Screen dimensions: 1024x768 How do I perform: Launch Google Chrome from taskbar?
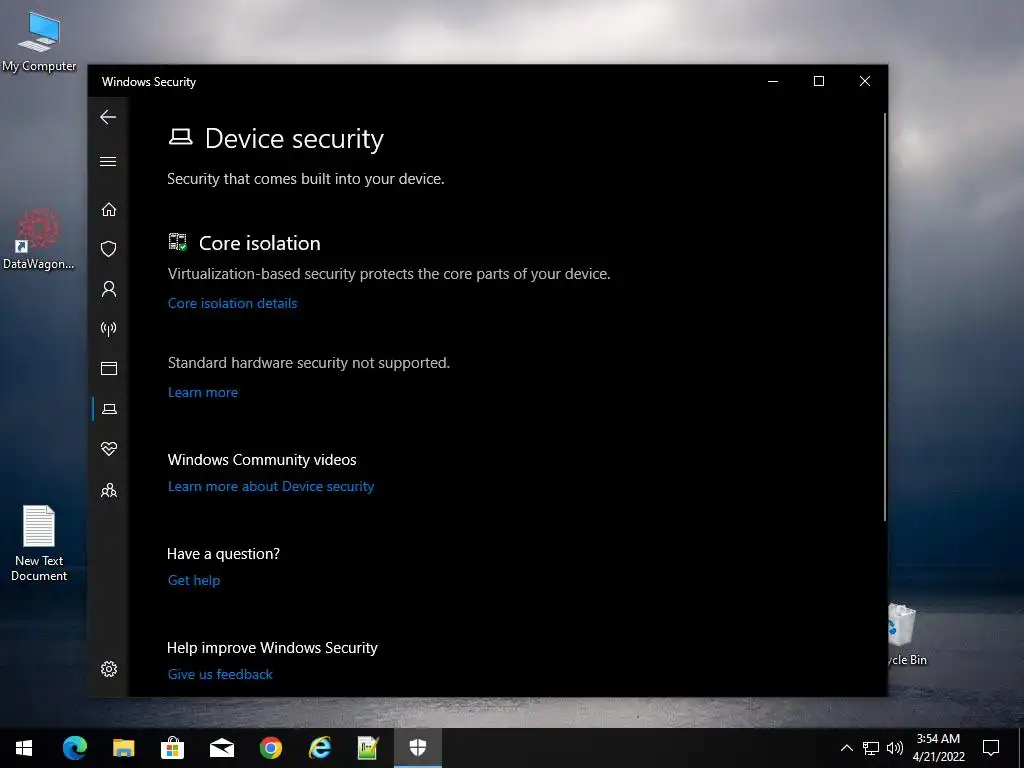point(270,748)
